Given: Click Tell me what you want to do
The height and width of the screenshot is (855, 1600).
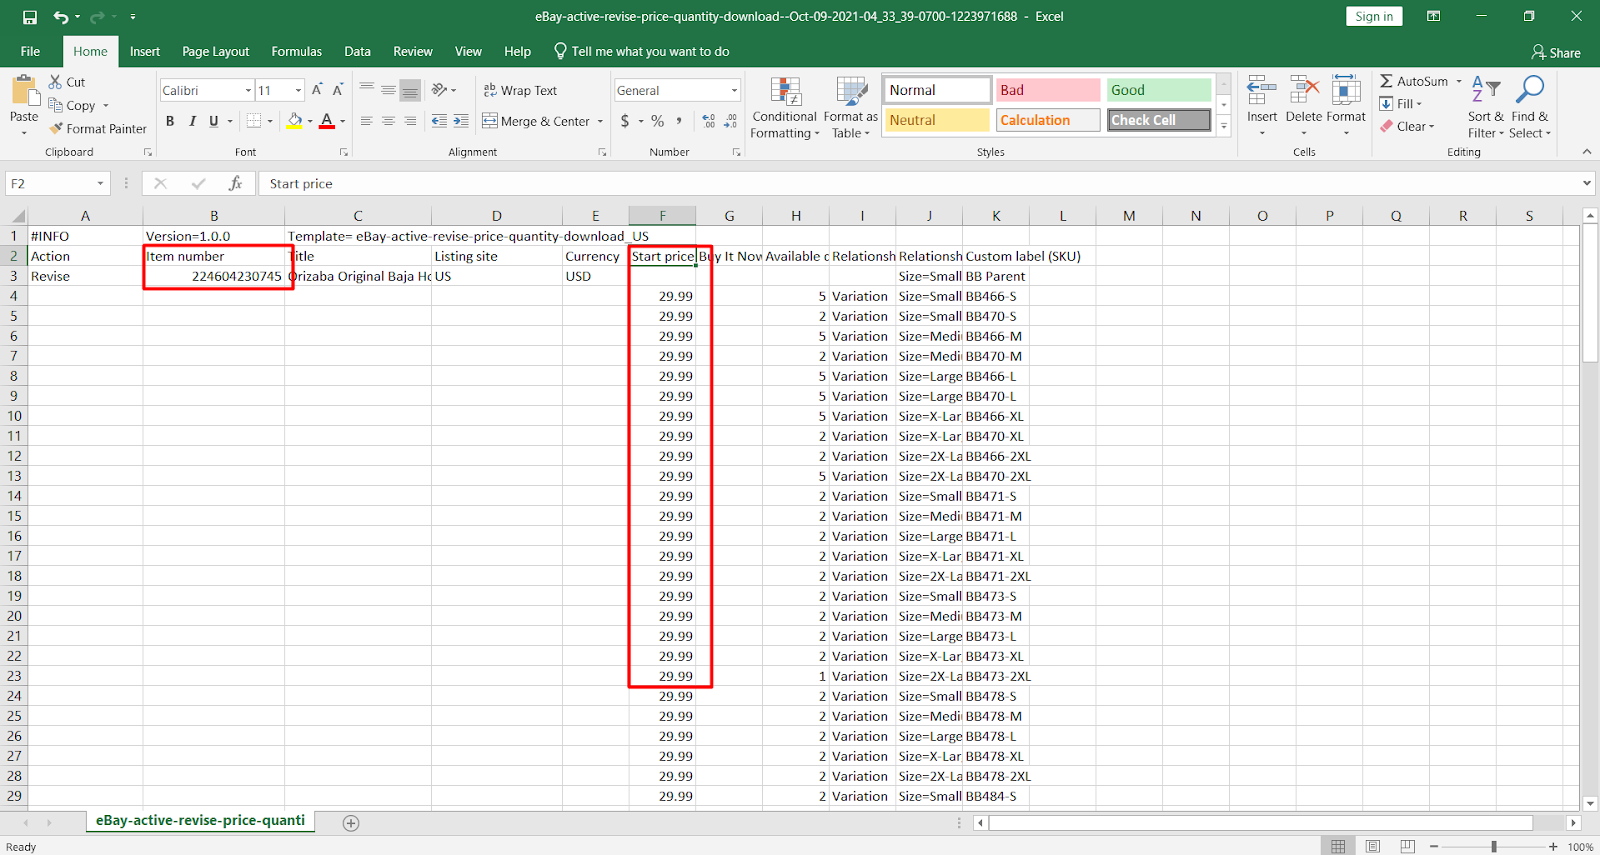Looking at the screenshot, I should coord(641,51).
